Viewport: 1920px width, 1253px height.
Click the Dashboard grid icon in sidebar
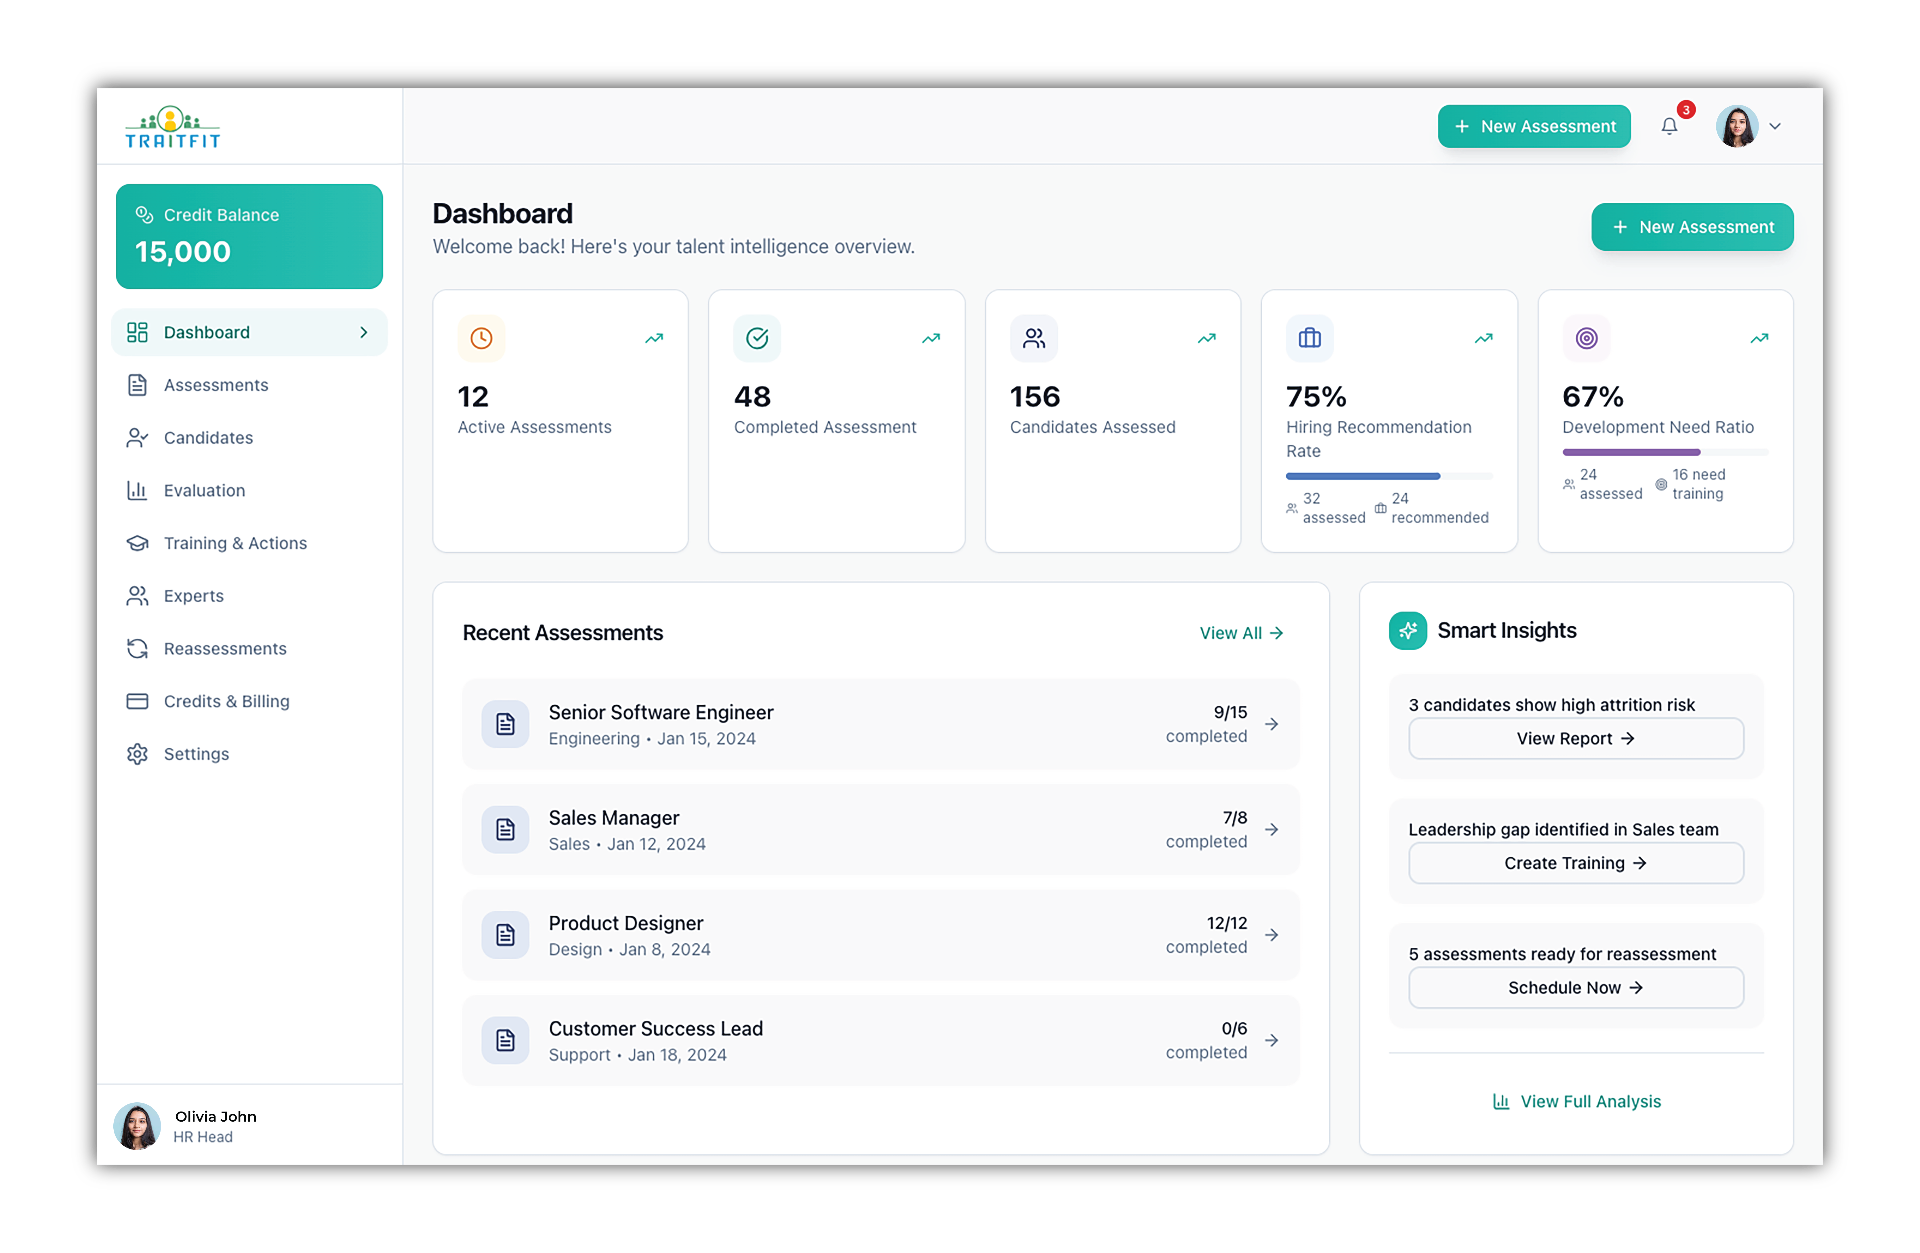coord(138,332)
